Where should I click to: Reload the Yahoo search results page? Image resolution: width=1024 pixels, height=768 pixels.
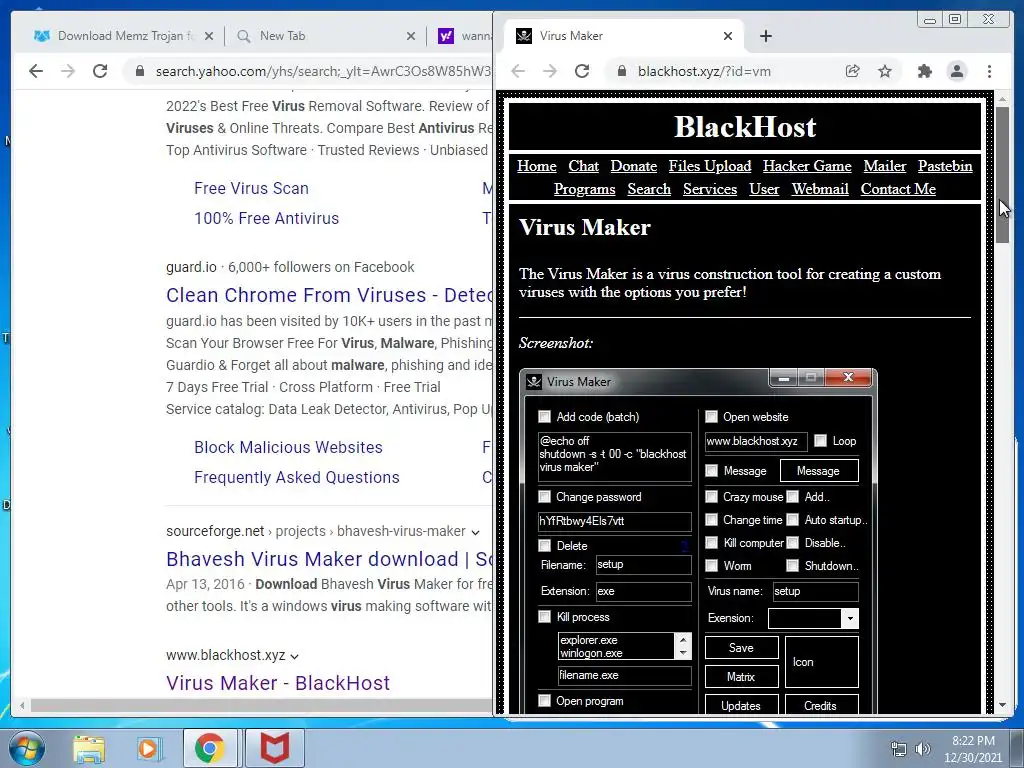pos(100,71)
